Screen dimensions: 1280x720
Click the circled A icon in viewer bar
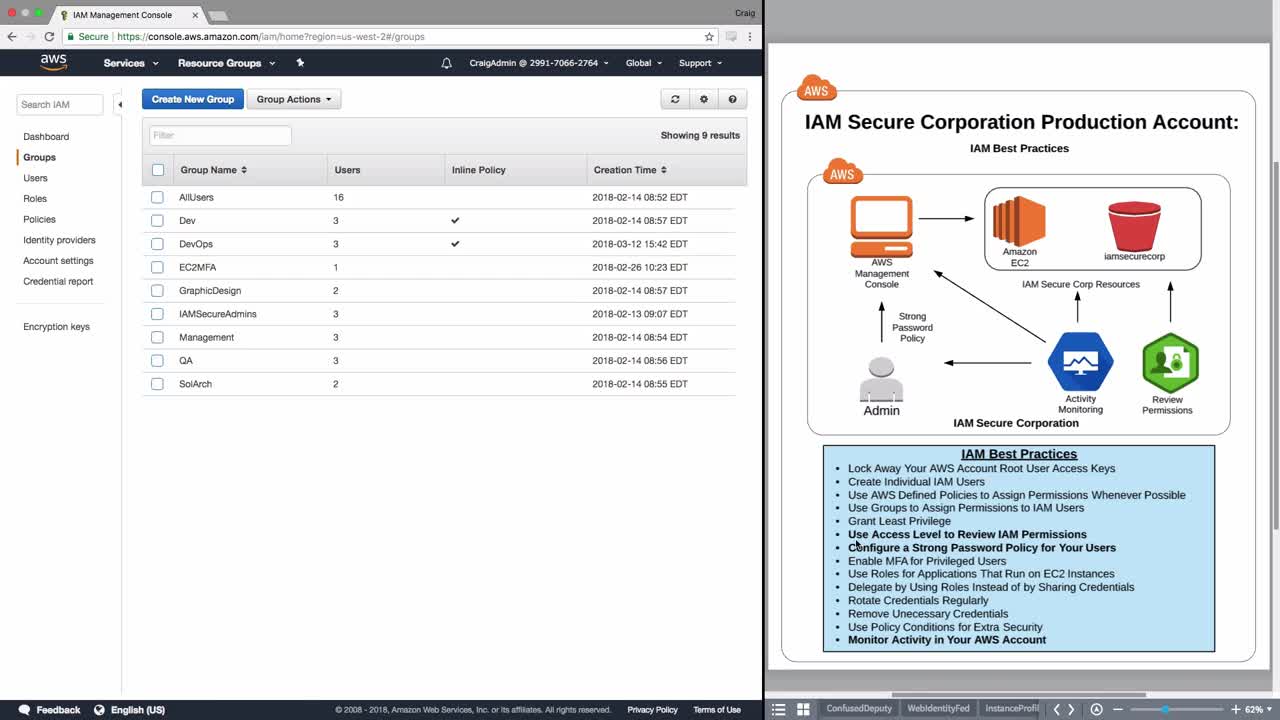point(1096,710)
